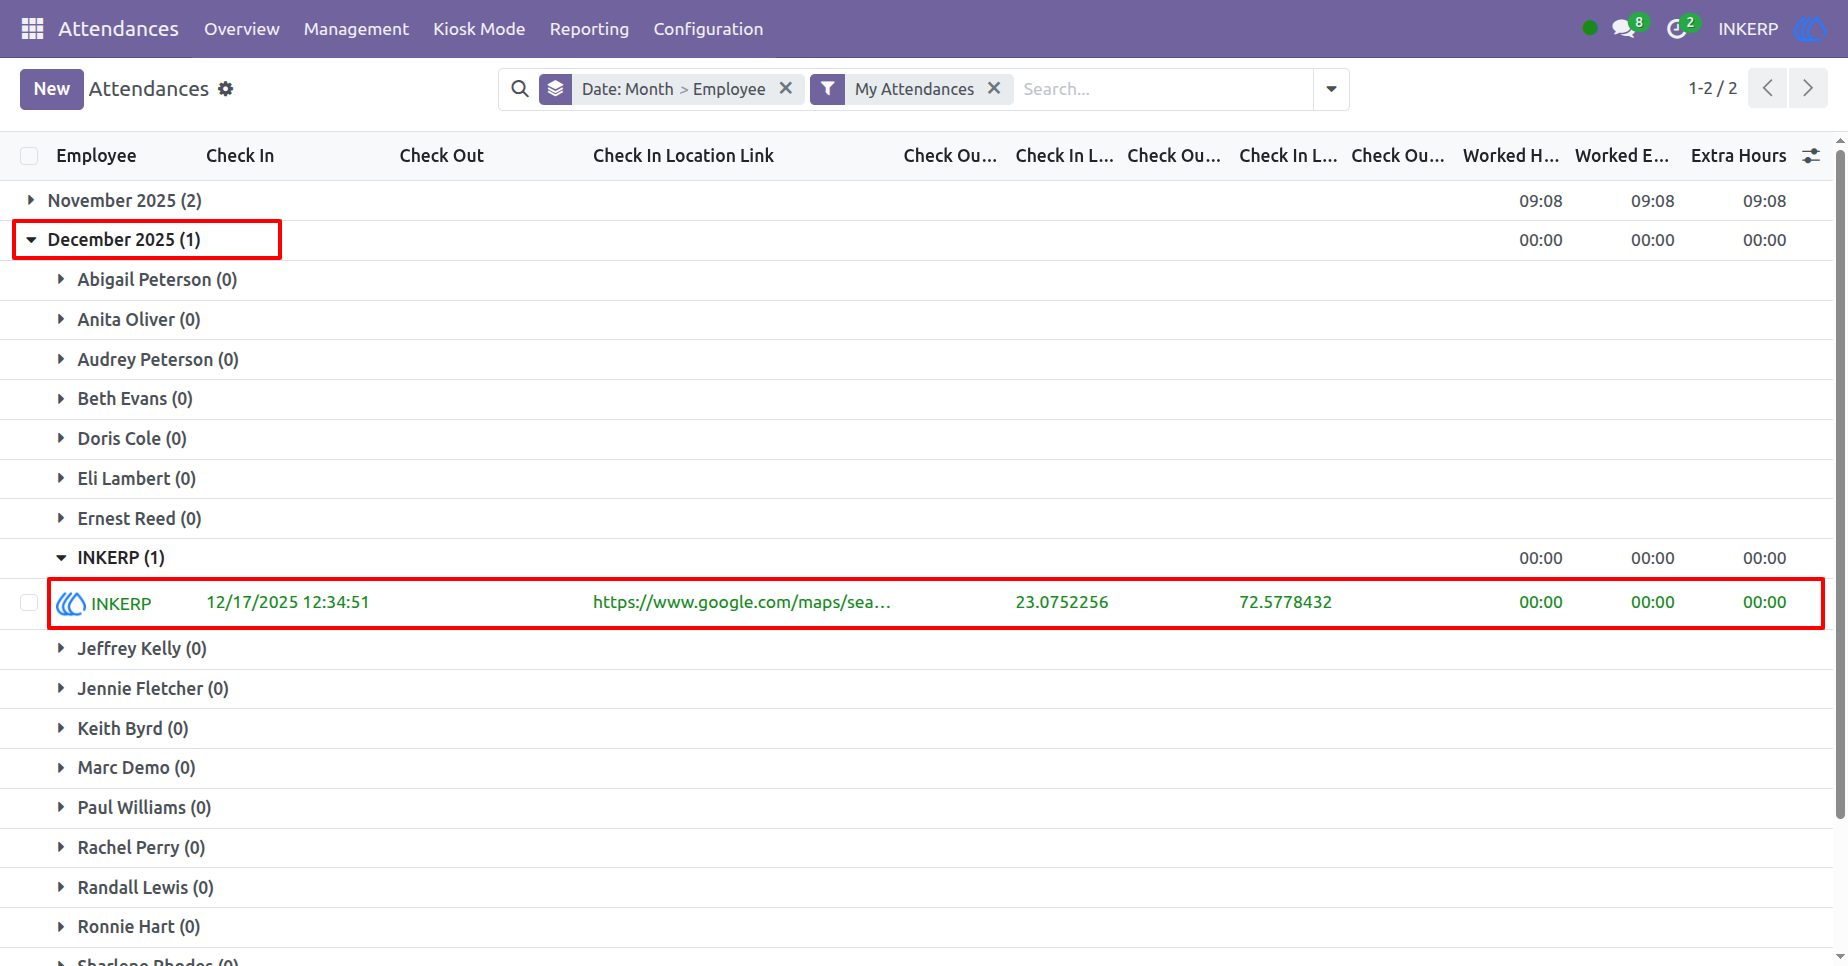Tick the INKERP attendance record checkbox
The height and width of the screenshot is (966, 1848).
29,603
